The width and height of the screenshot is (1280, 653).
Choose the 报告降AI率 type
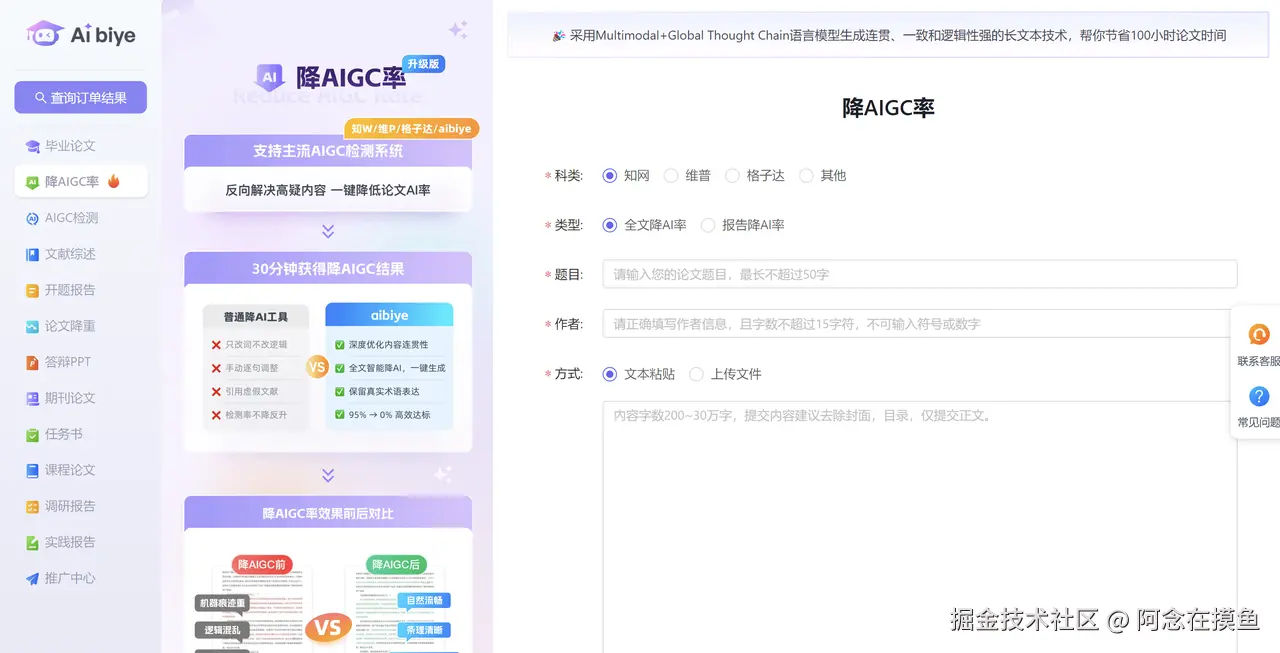tap(708, 225)
